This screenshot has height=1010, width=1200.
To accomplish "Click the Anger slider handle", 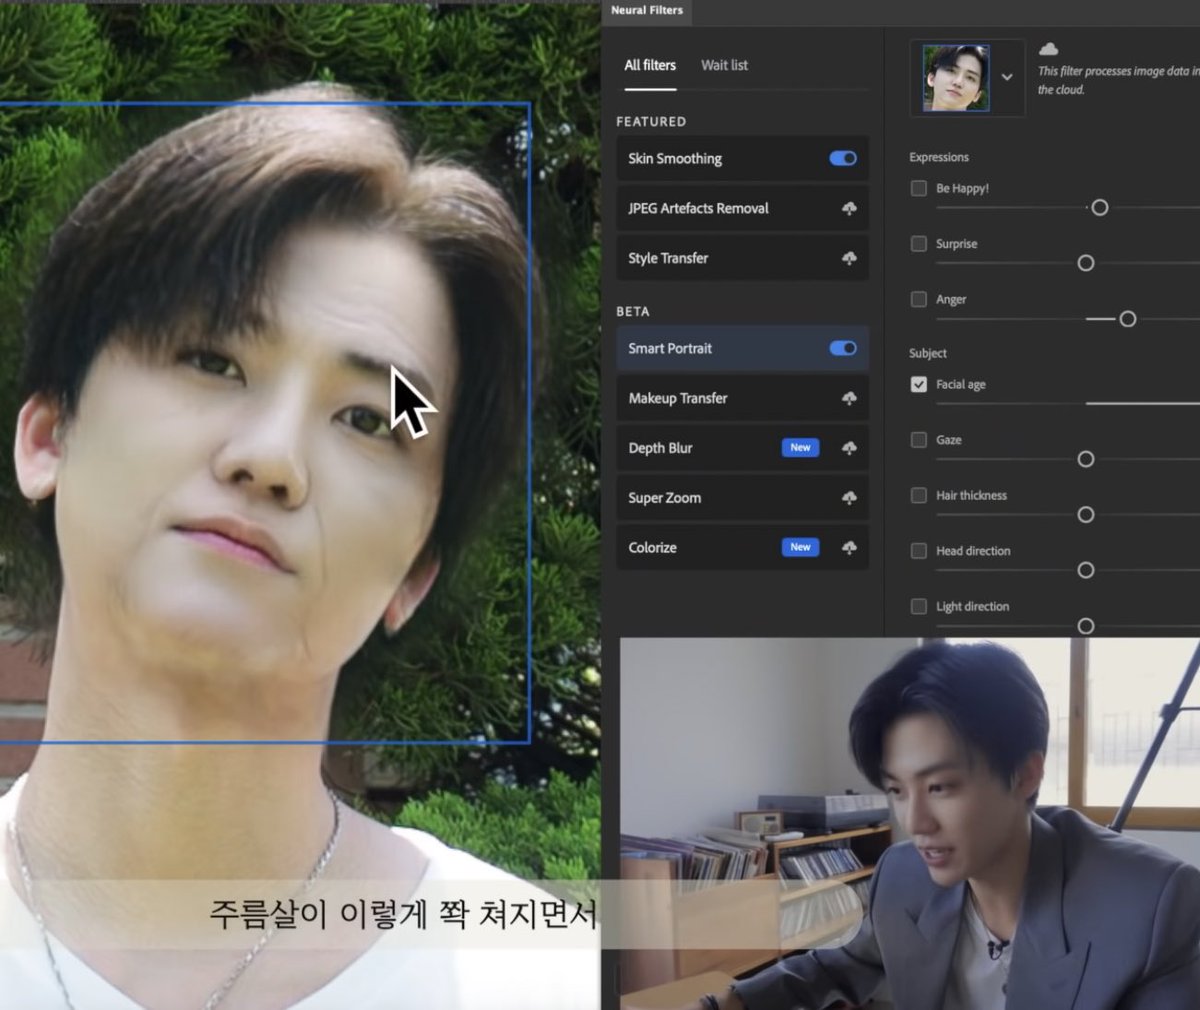I will 1128,319.
